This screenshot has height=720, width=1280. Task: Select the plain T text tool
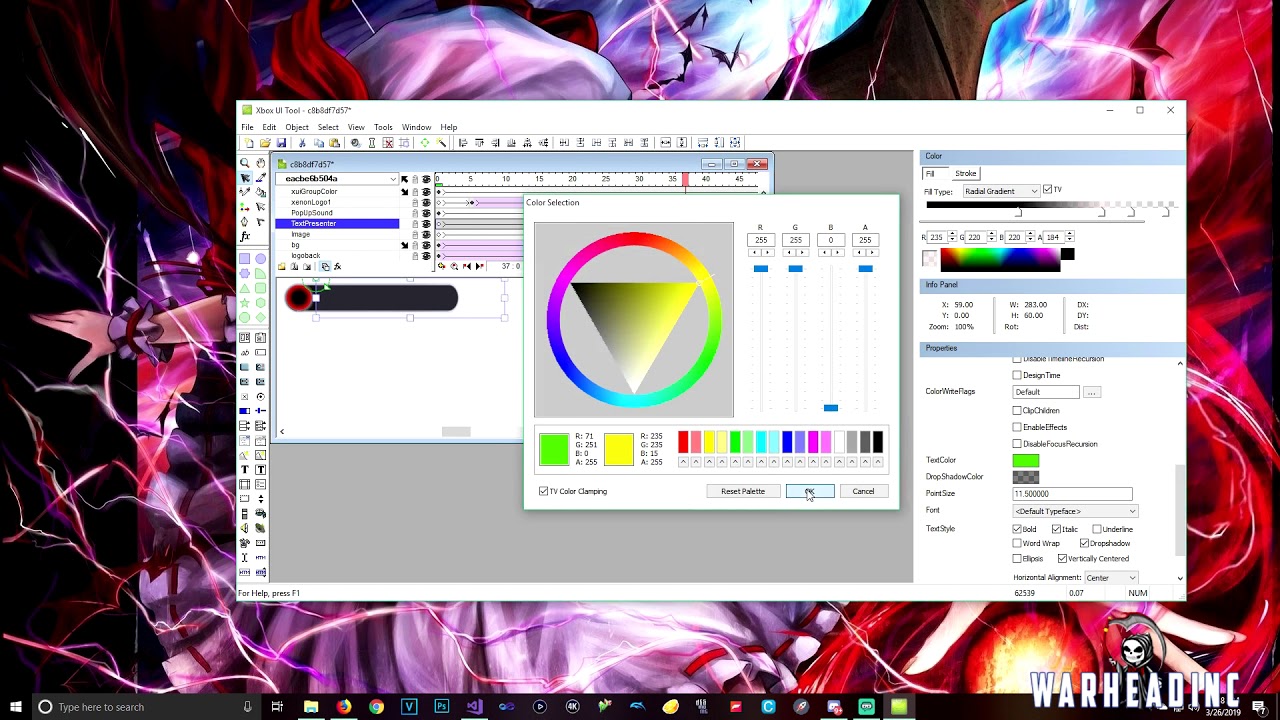245,470
